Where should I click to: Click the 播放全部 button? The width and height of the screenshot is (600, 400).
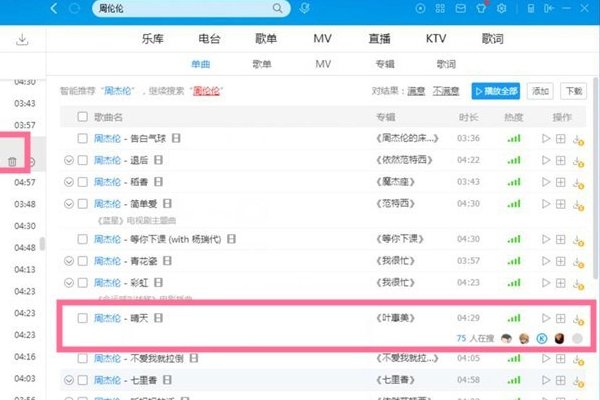click(496, 91)
